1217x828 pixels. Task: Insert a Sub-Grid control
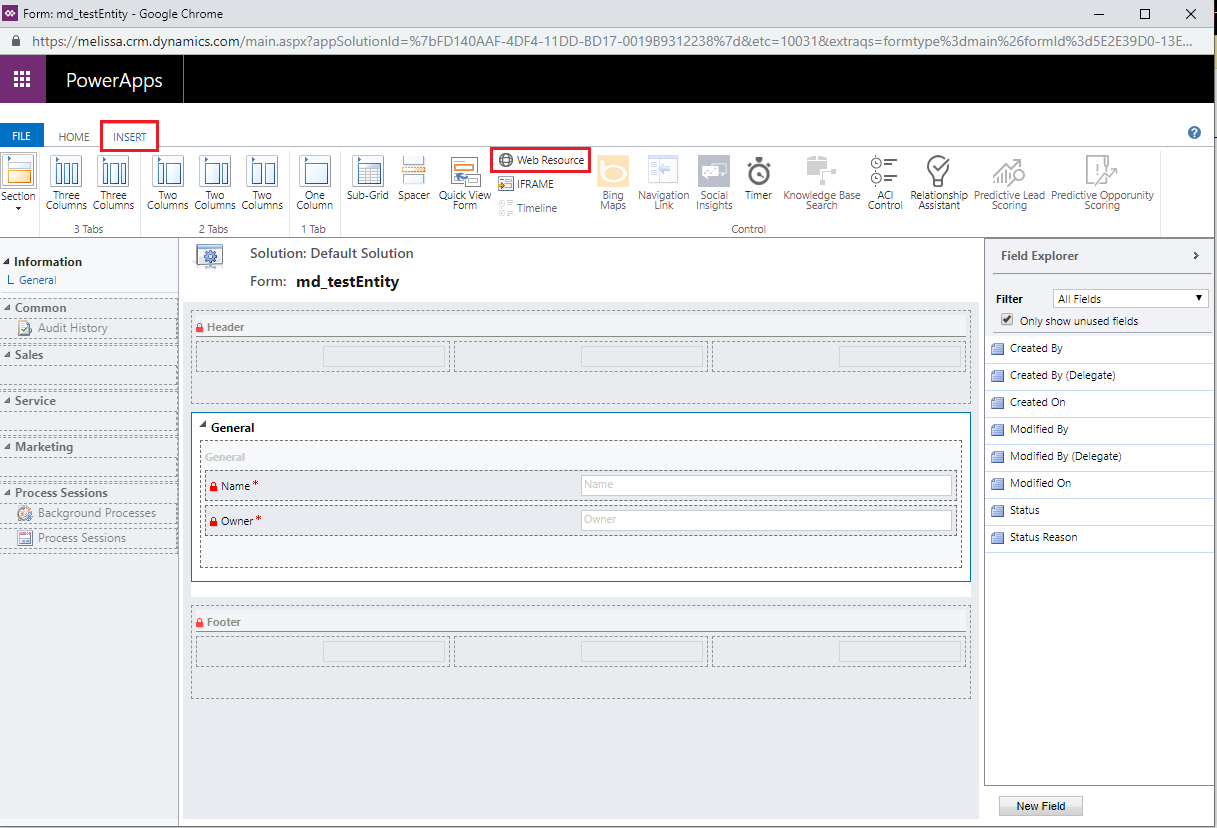coord(368,179)
